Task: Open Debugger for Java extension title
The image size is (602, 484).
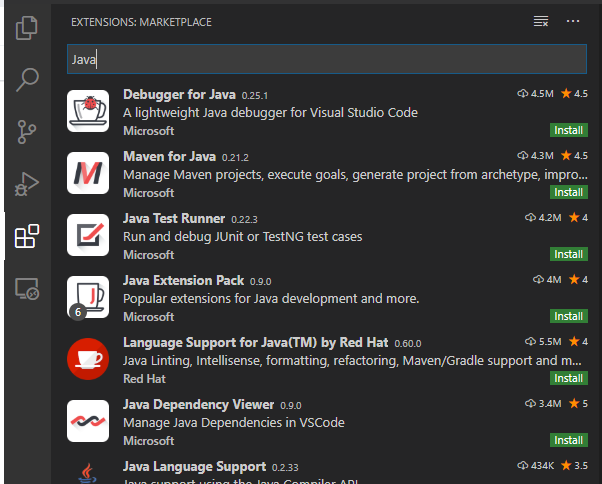Action: point(179,94)
